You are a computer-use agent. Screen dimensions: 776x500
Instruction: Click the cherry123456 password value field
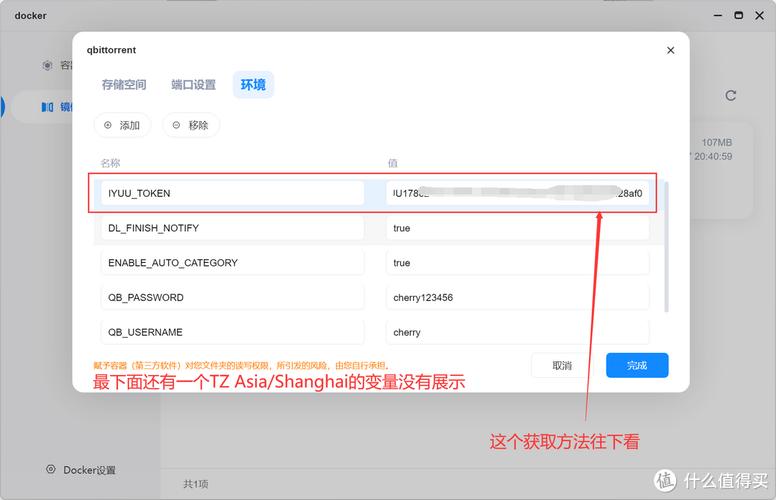coord(517,297)
